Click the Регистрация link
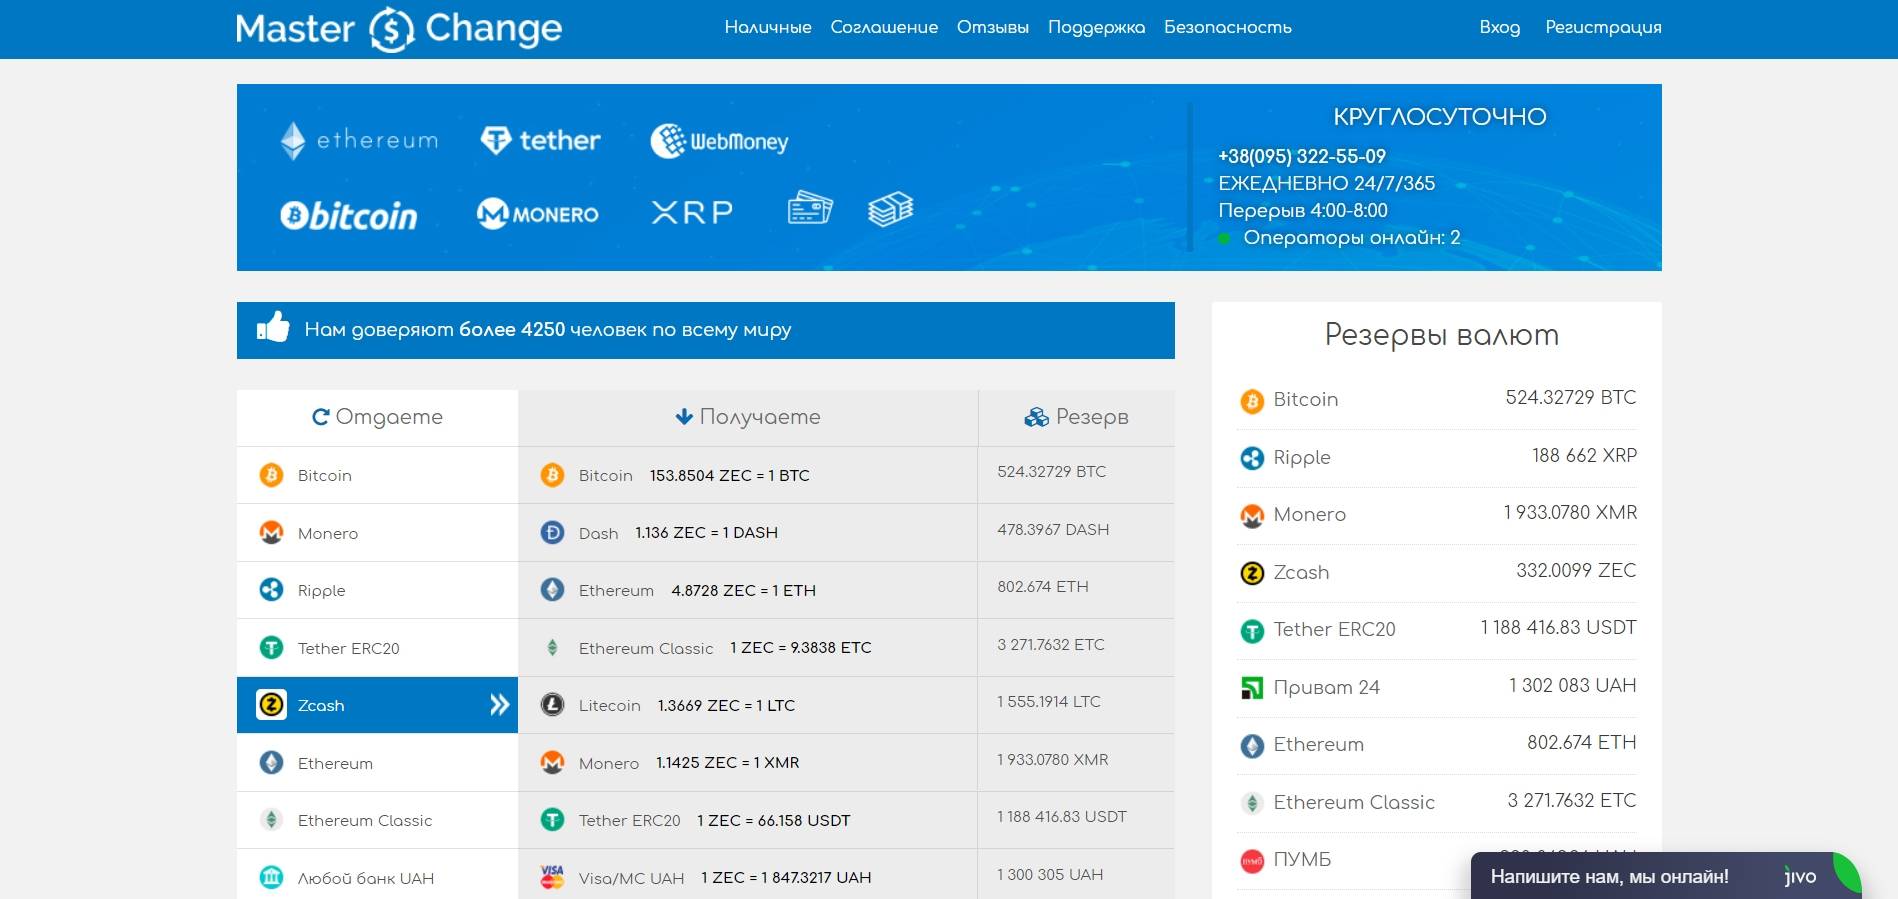The image size is (1898, 899). [x=1603, y=27]
